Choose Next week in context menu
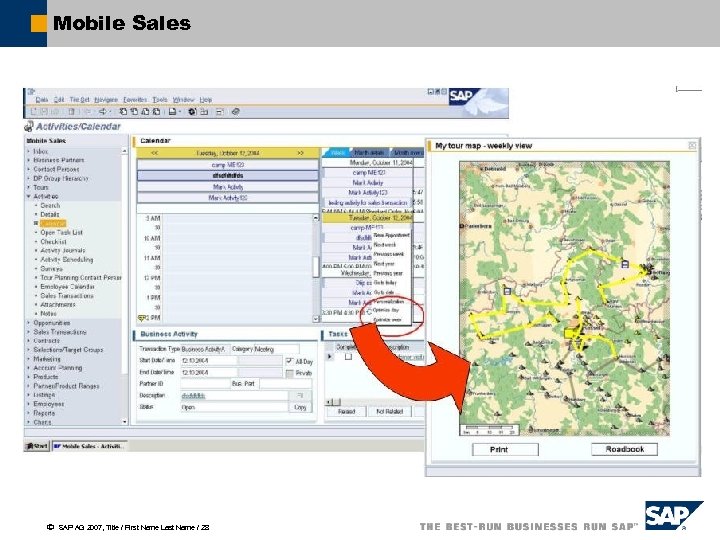Viewport: 720px width, 540px height. point(385,245)
